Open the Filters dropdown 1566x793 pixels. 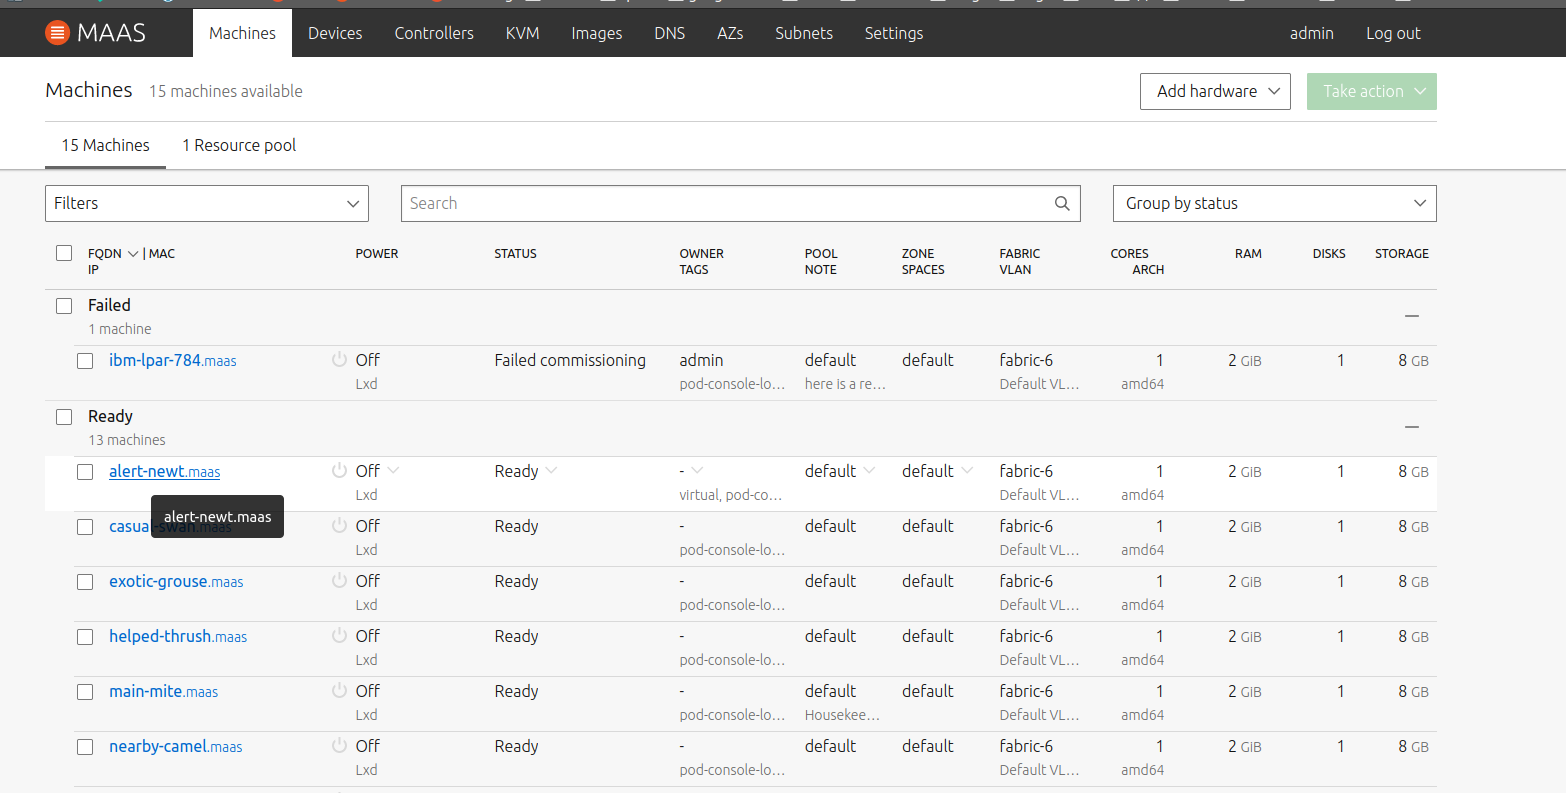(206, 203)
